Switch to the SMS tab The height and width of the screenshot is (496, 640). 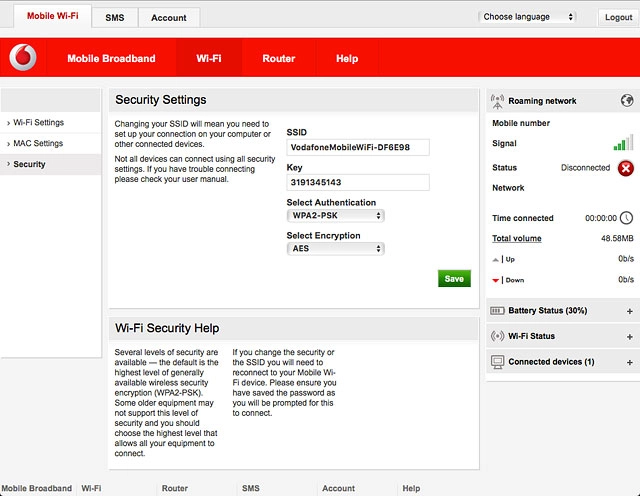tap(114, 18)
